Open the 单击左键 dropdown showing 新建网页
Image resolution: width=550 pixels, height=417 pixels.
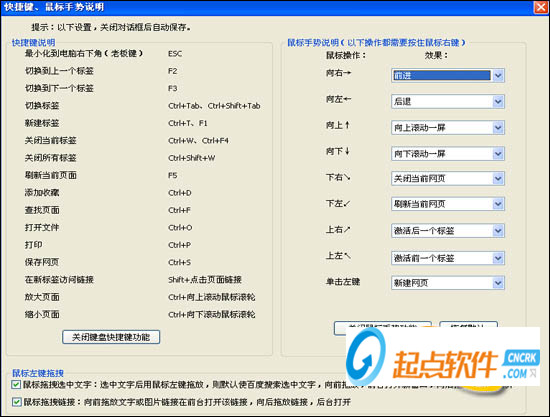pyautogui.click(x=448, y=283)
